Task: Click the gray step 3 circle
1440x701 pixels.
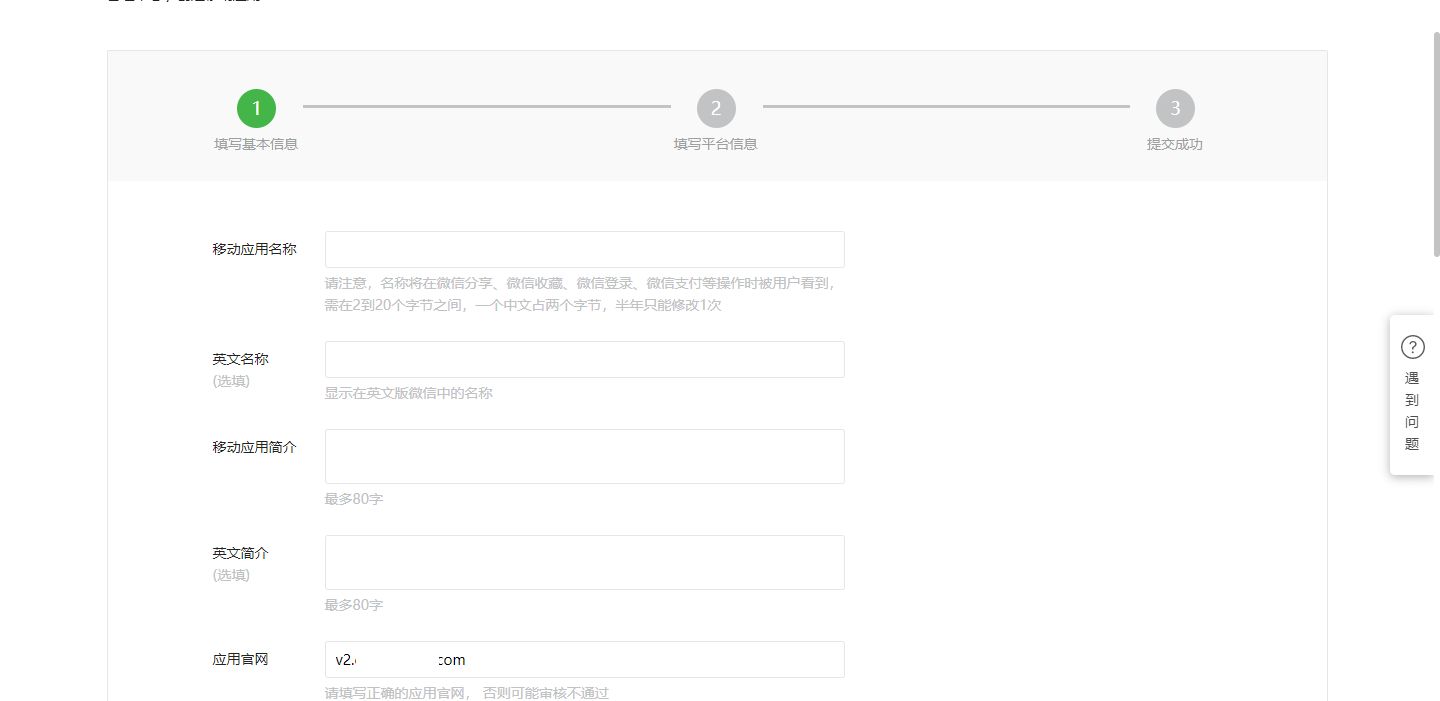Action: point(1175,108)
